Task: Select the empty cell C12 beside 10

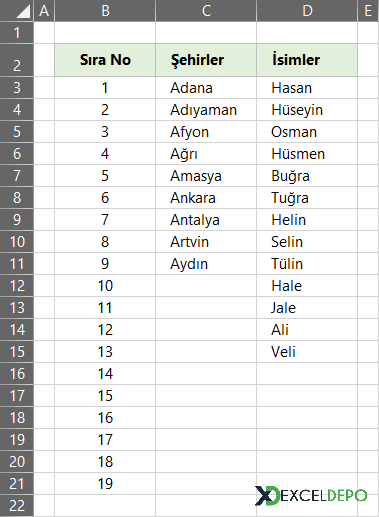Action: tap(206, 286)
